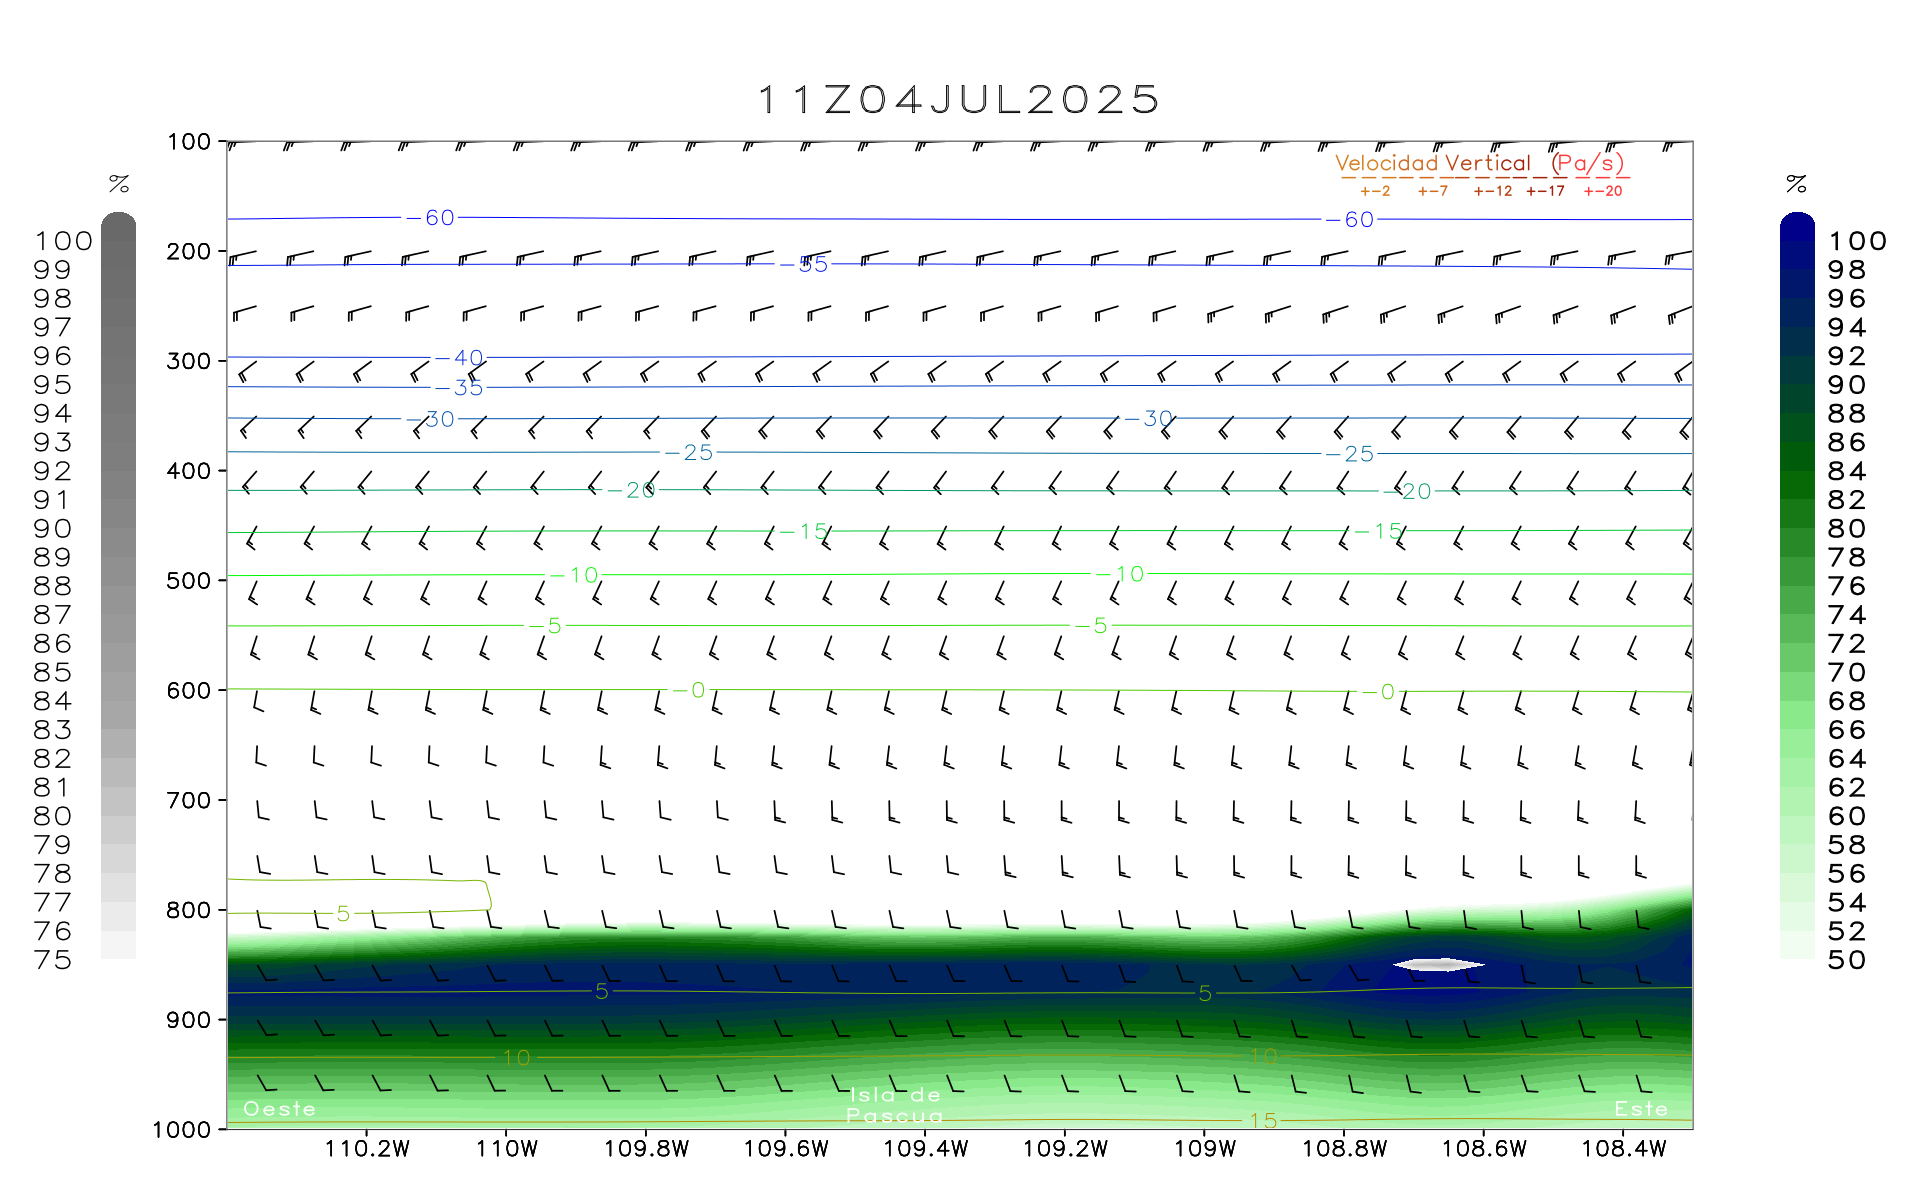
Task: Click the 109.4W longitude axis label
Action: pyautogui.click(x=926, y=1149)
